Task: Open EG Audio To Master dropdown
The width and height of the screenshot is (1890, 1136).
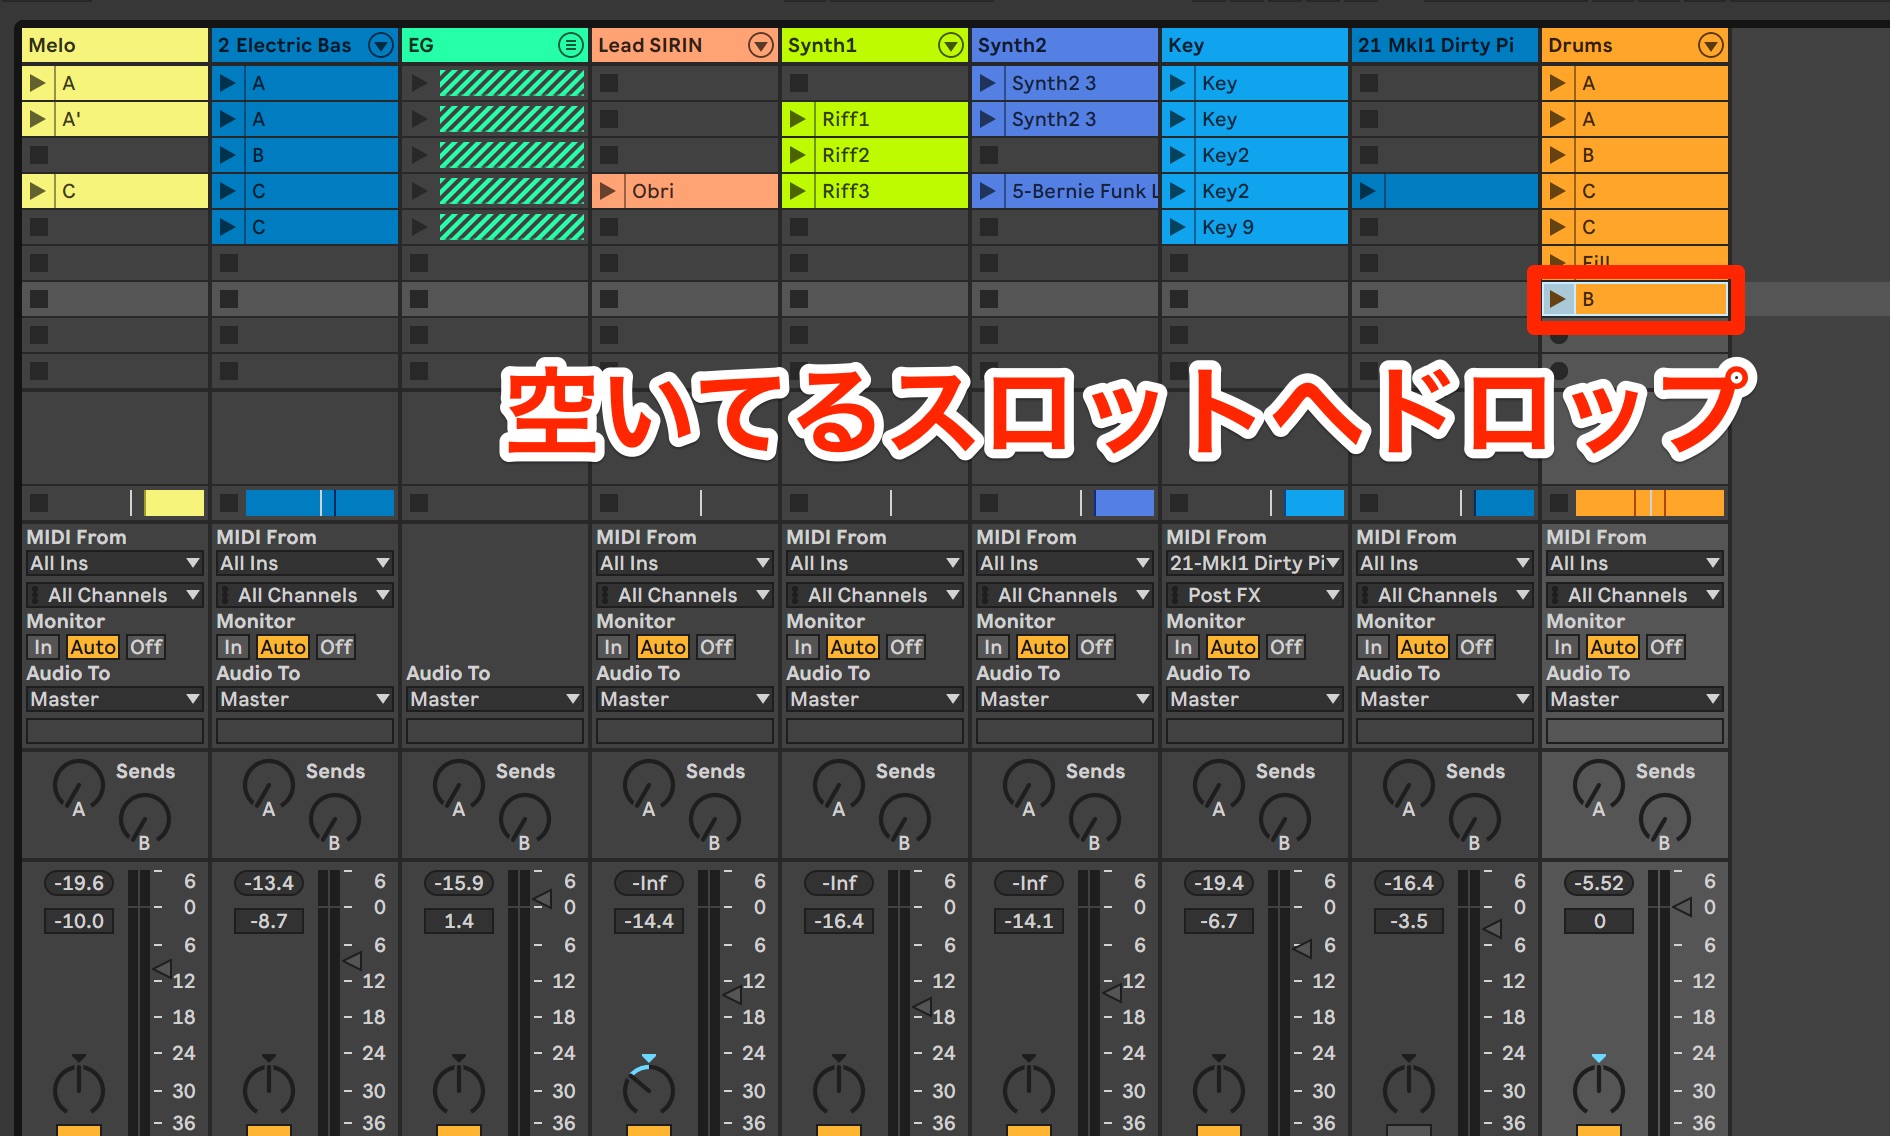Action: click(495, 699)
